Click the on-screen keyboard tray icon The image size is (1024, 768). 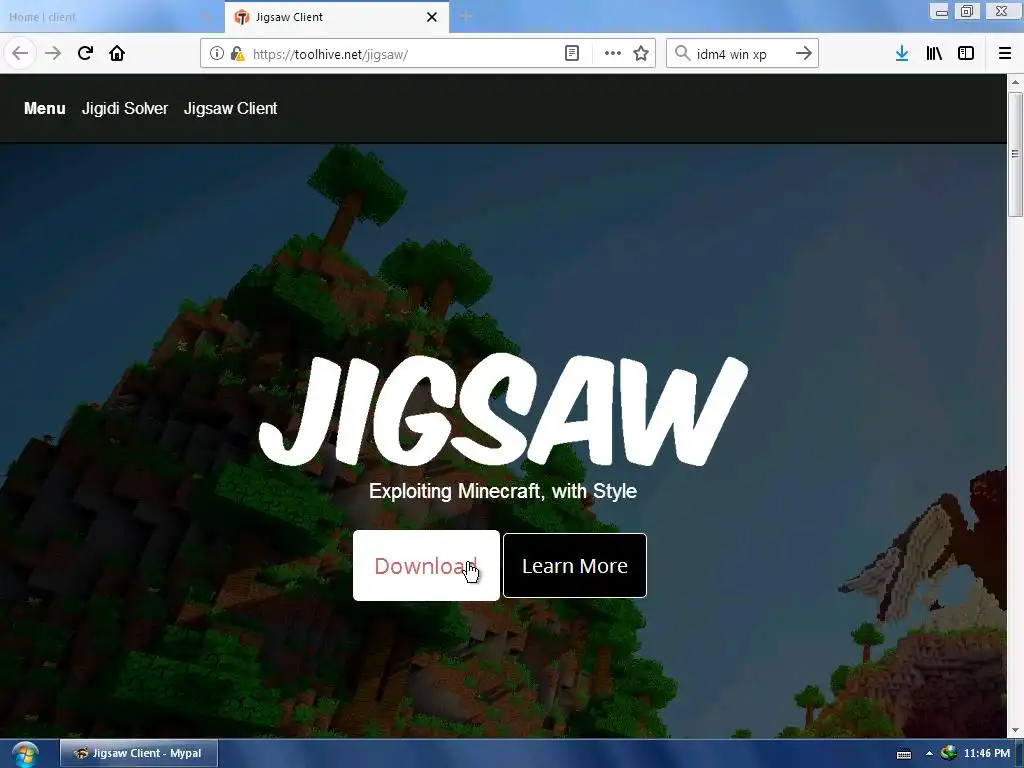point(904,754)
